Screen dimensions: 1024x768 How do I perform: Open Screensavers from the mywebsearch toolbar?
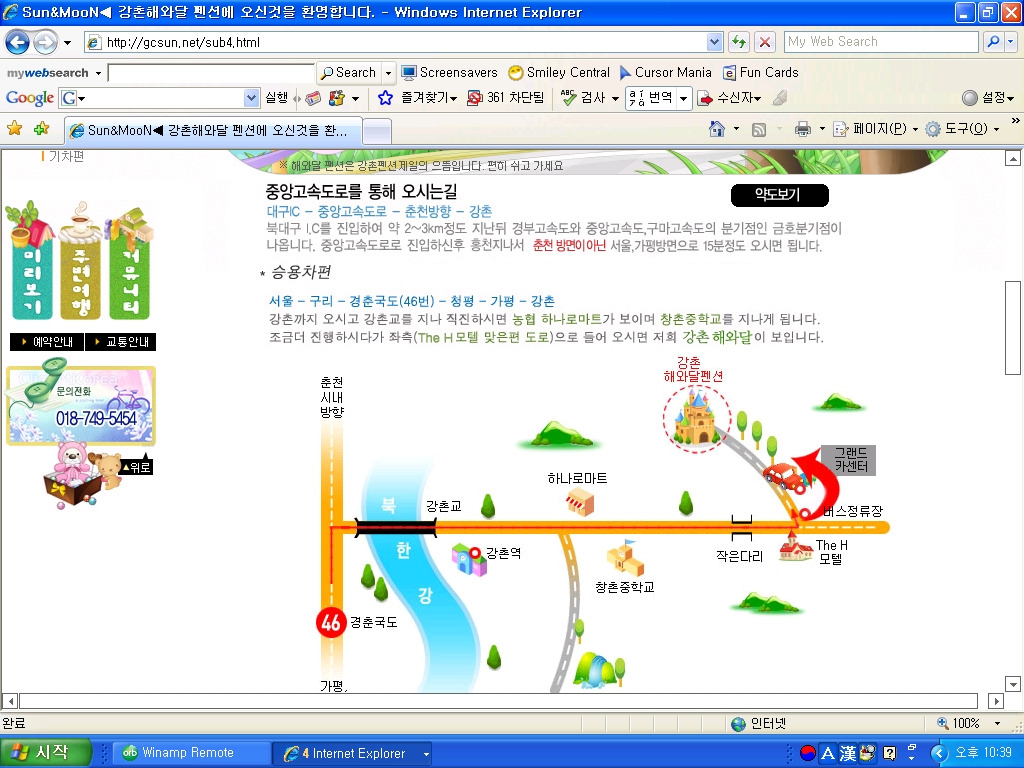[449, 73]
